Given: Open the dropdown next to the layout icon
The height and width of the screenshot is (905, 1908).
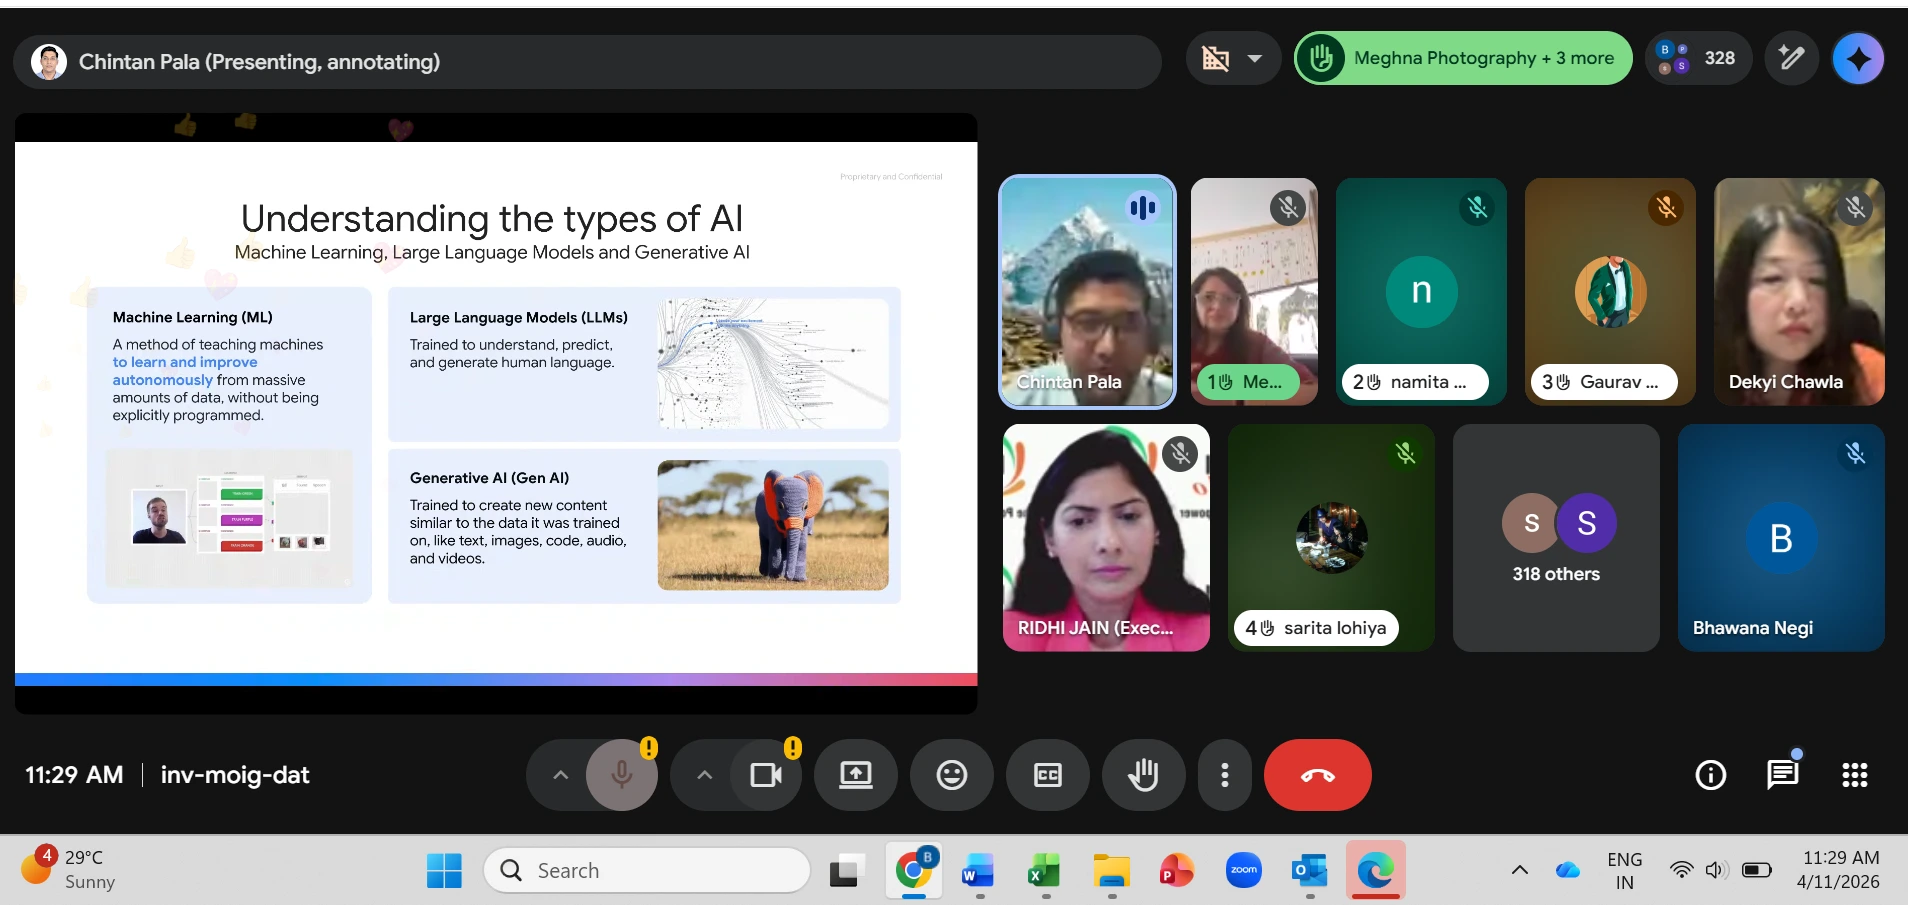Looking at the screenshot, I should pyautogui.click(x=1255, y=59).
